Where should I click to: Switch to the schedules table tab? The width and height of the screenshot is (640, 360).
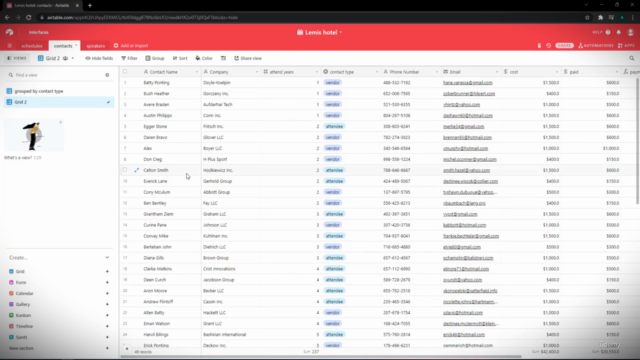click(x=32, y=46)
